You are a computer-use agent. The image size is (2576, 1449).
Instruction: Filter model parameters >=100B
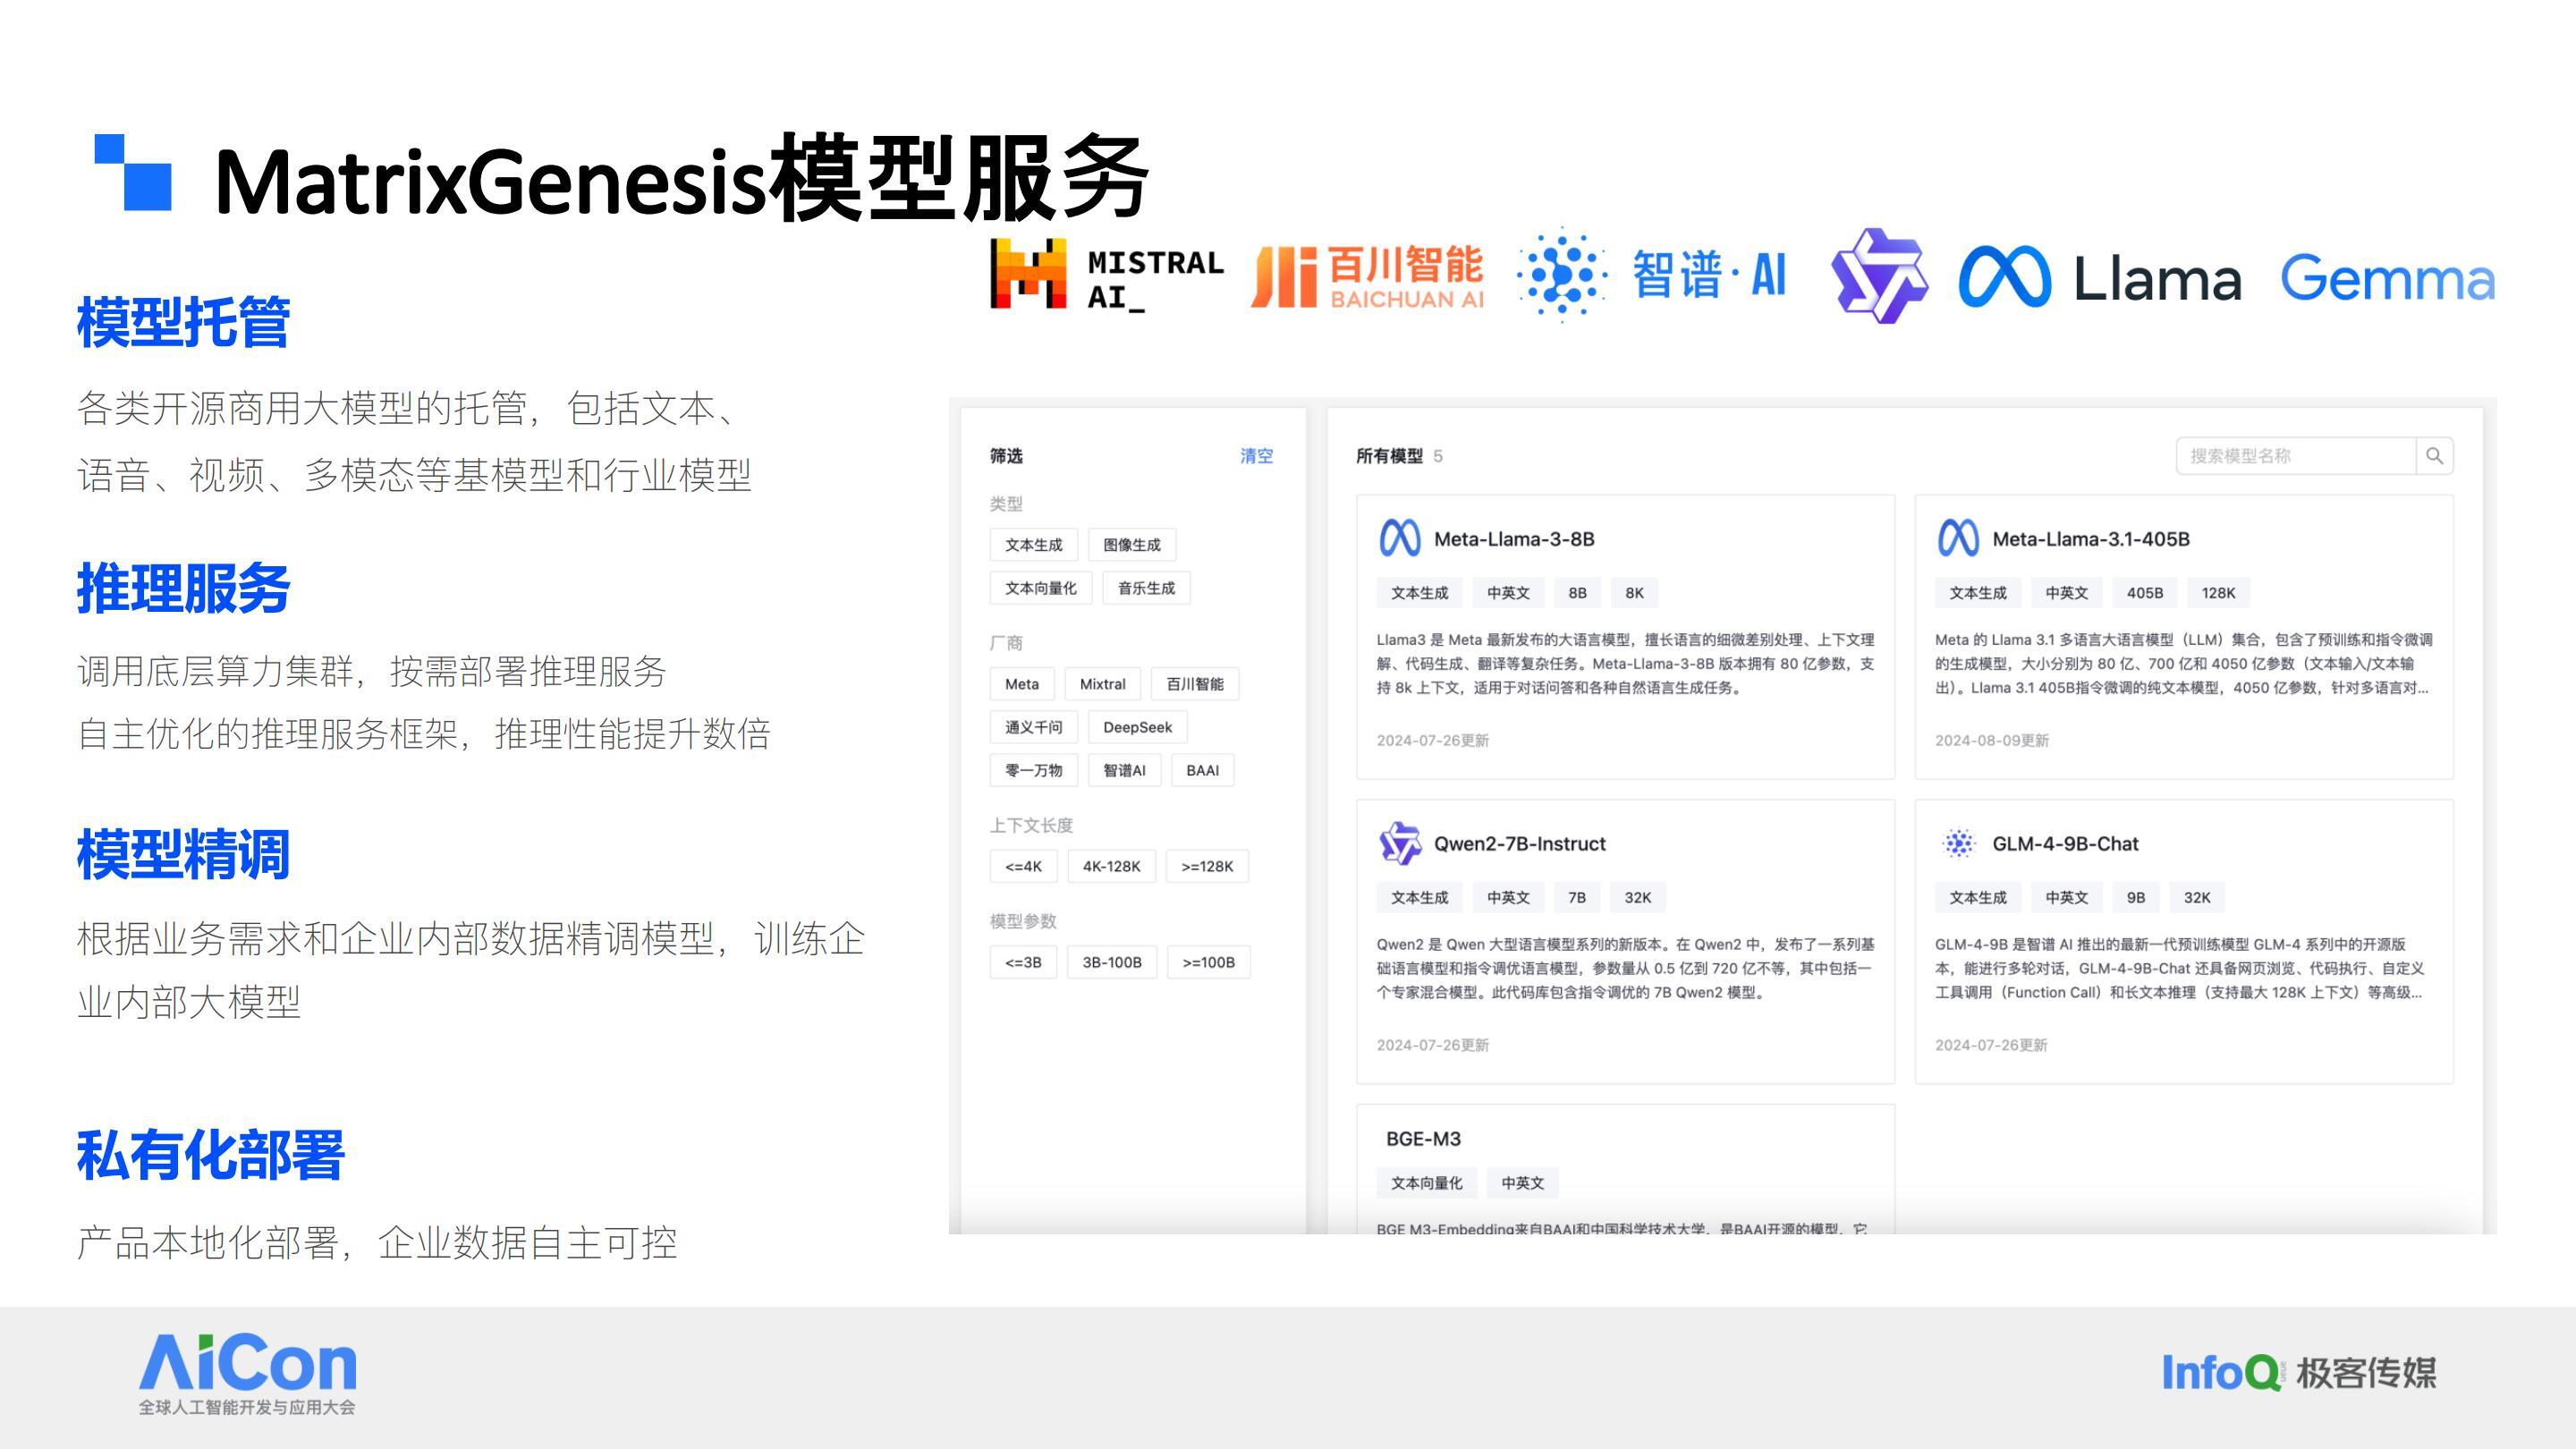1208,962
